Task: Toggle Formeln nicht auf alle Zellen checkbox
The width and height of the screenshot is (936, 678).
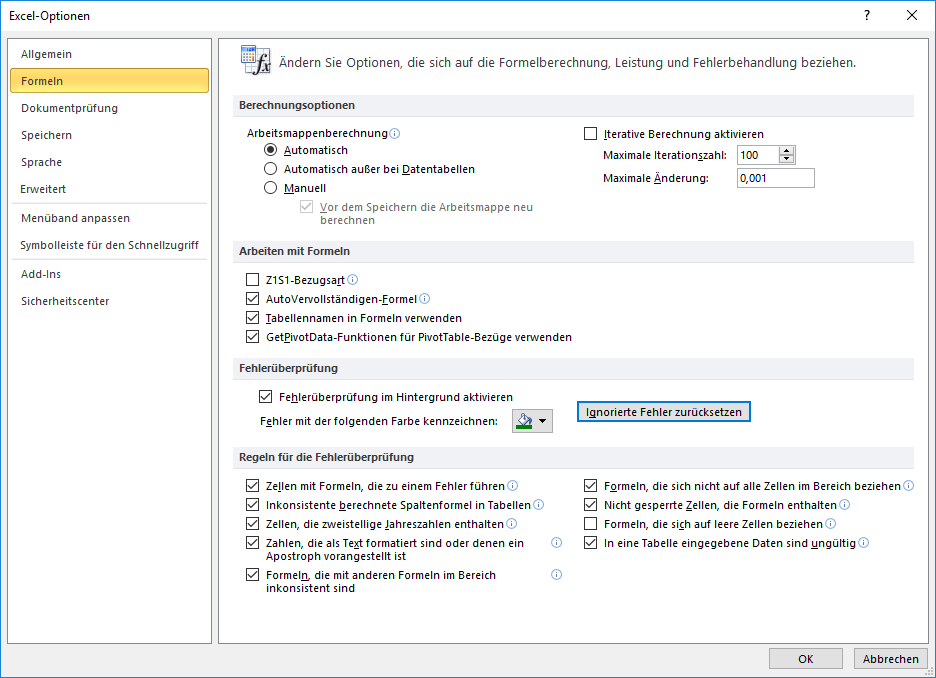Action: (x=590, y=485)
